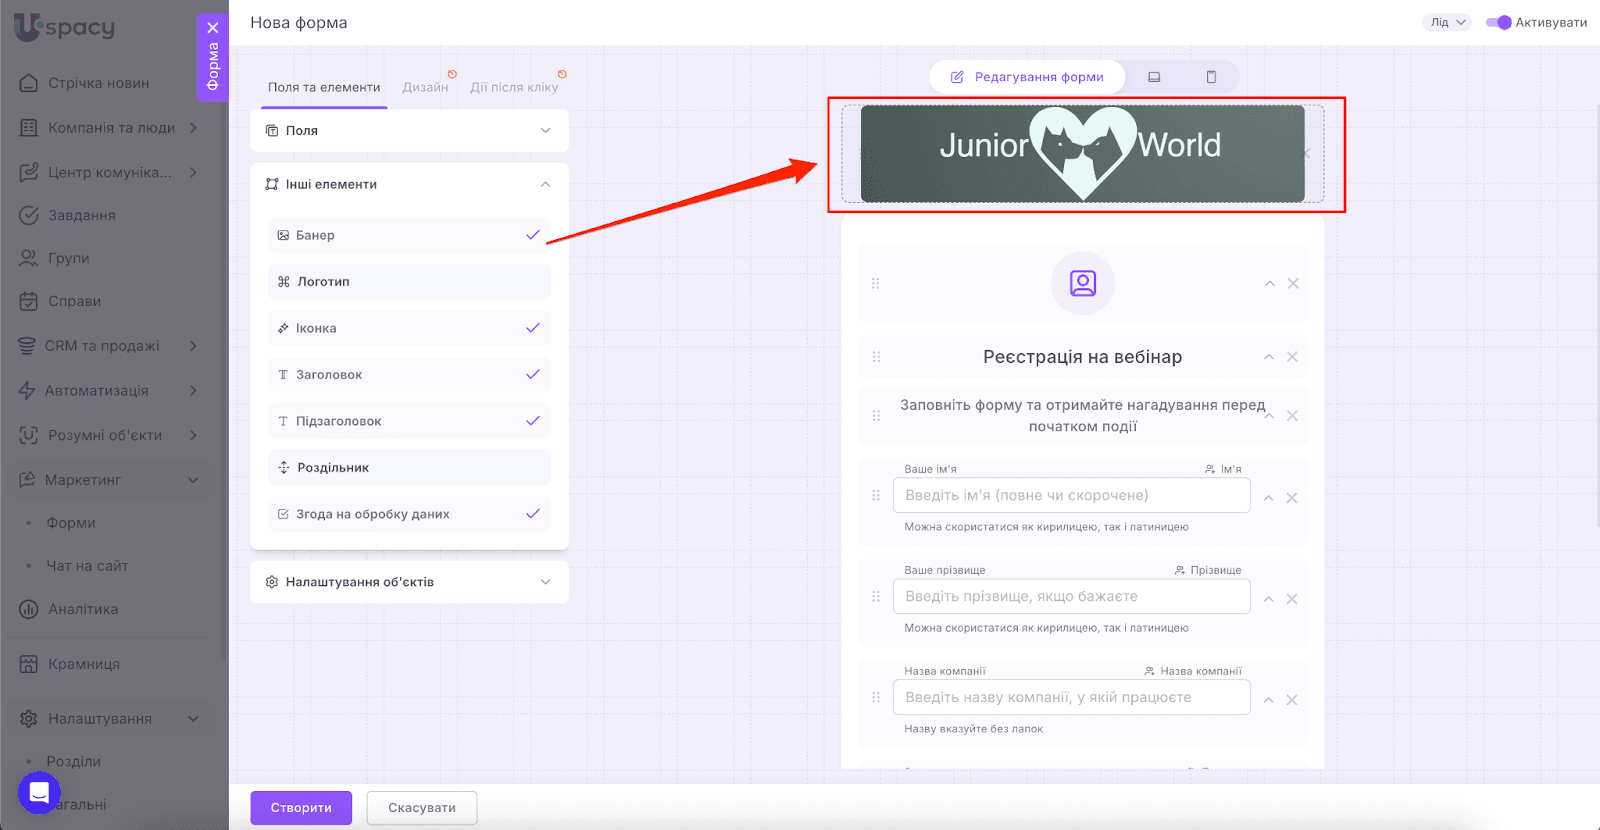
Task: Collapse the Інші елементи section
Action: point(409,184)
